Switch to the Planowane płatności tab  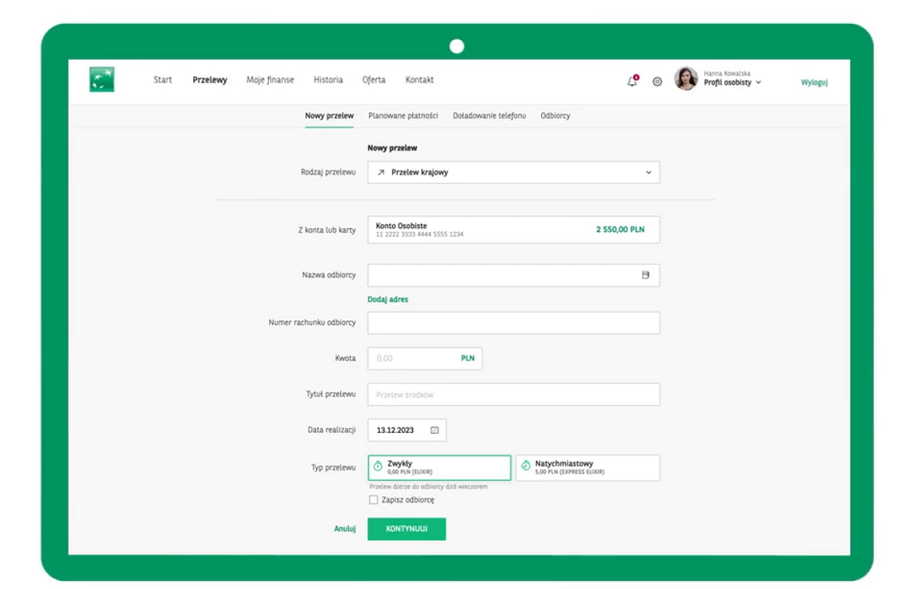click(x=403, y=116)
